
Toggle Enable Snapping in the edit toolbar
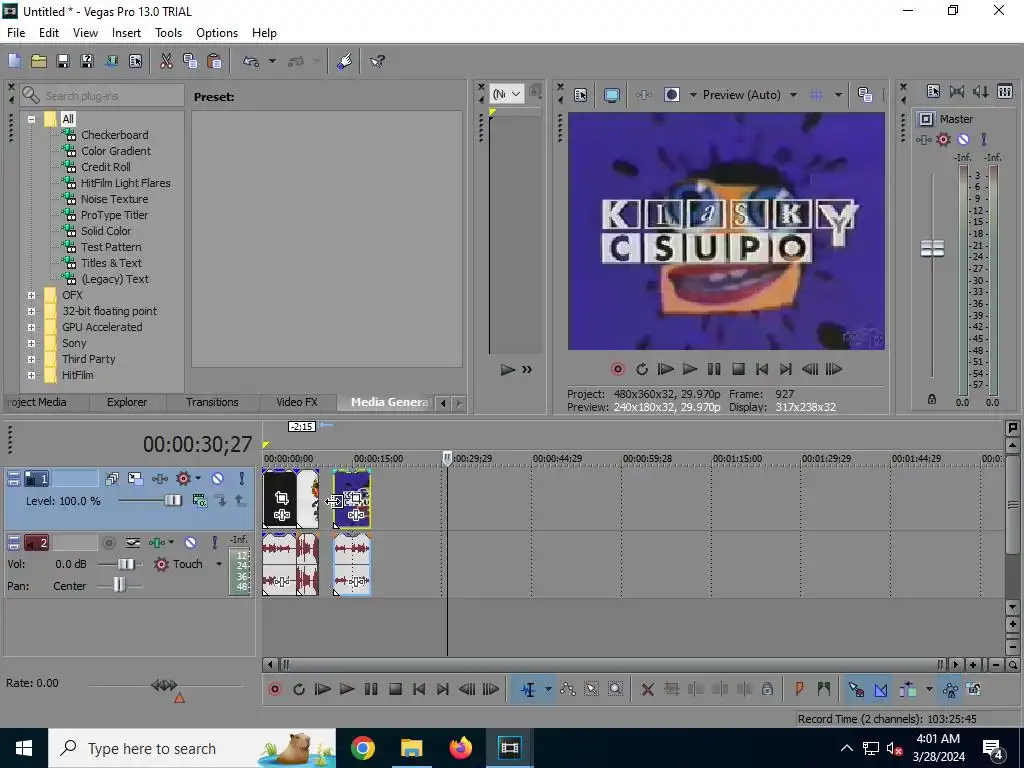click(856, 689)
